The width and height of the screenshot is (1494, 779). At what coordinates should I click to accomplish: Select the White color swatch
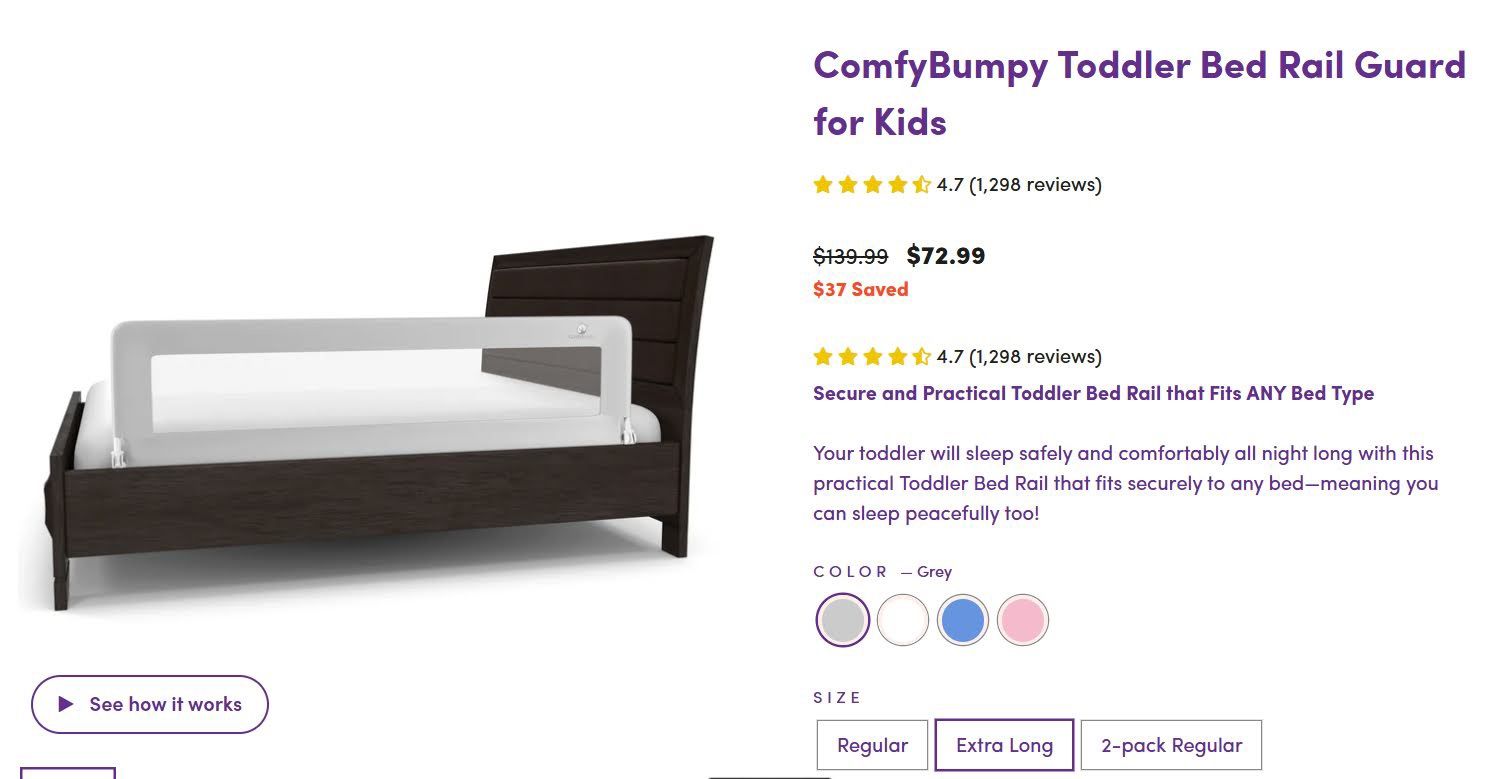pyautogui.click(x=902, y=620)
